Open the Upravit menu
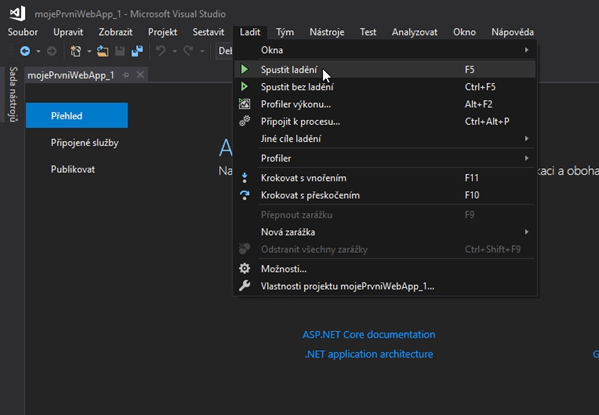 68,32
